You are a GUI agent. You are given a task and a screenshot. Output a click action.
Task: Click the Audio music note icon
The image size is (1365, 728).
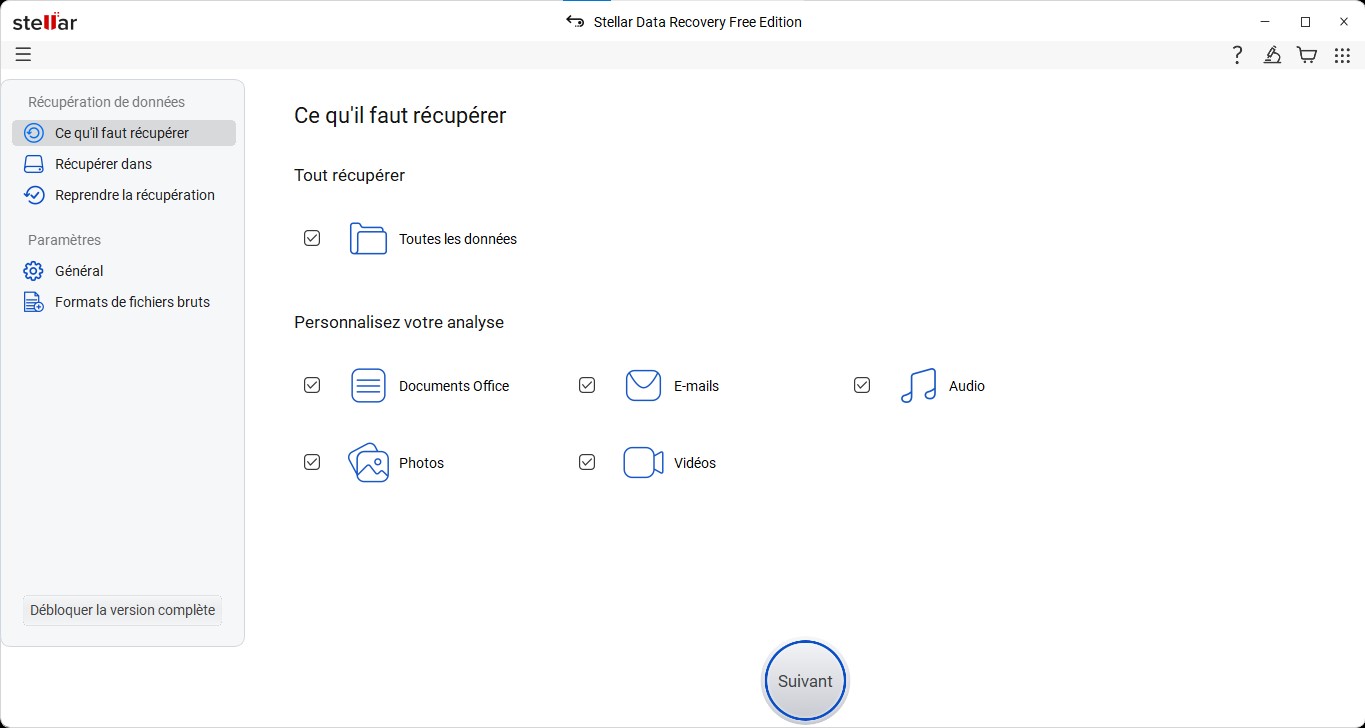[918, 386]
